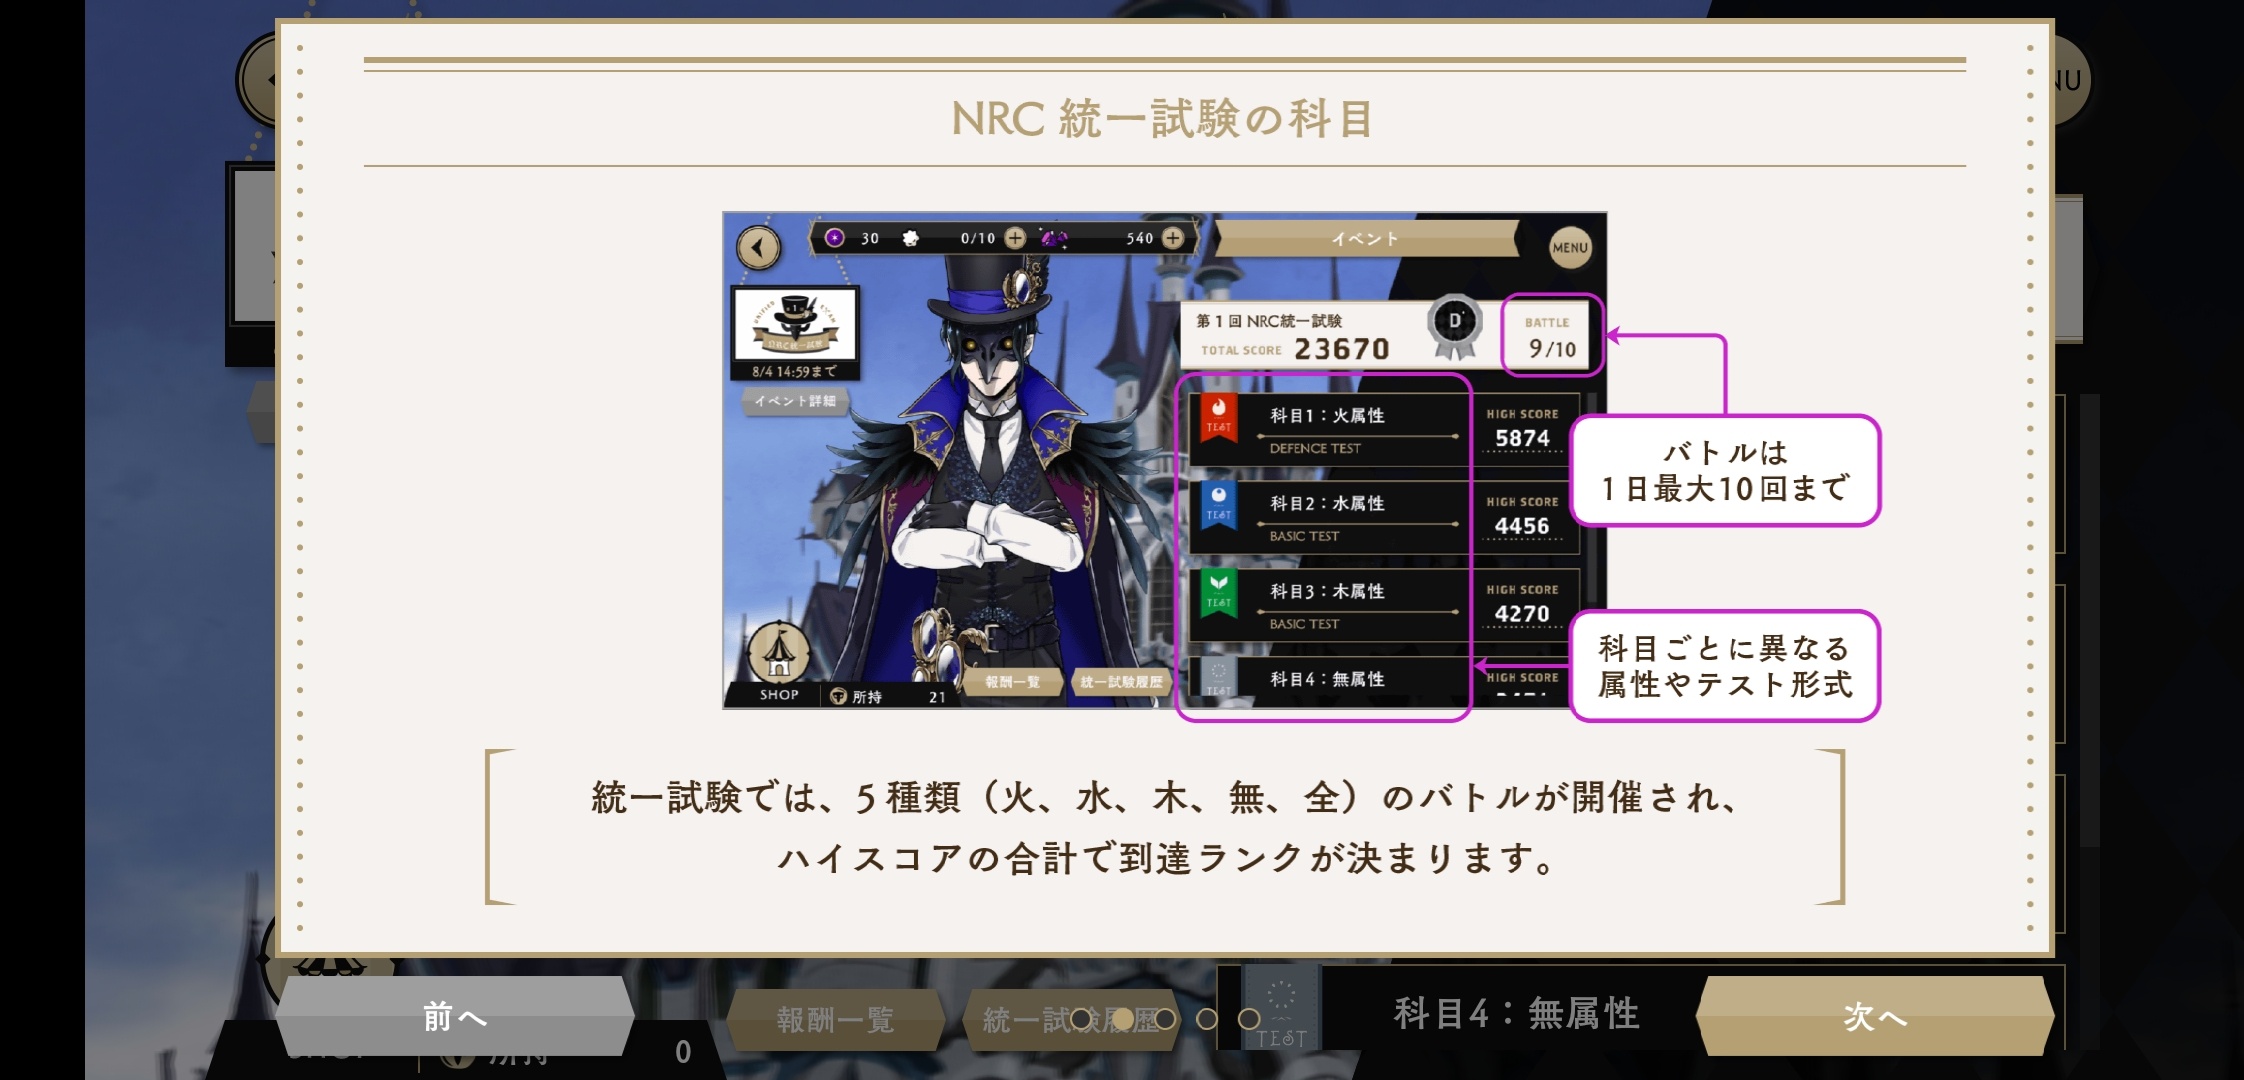Click the イベント詳細 label in tutorial image
Viewport: 2244px width, 1080px height.
pyautogui.click(x=796, y=401)
